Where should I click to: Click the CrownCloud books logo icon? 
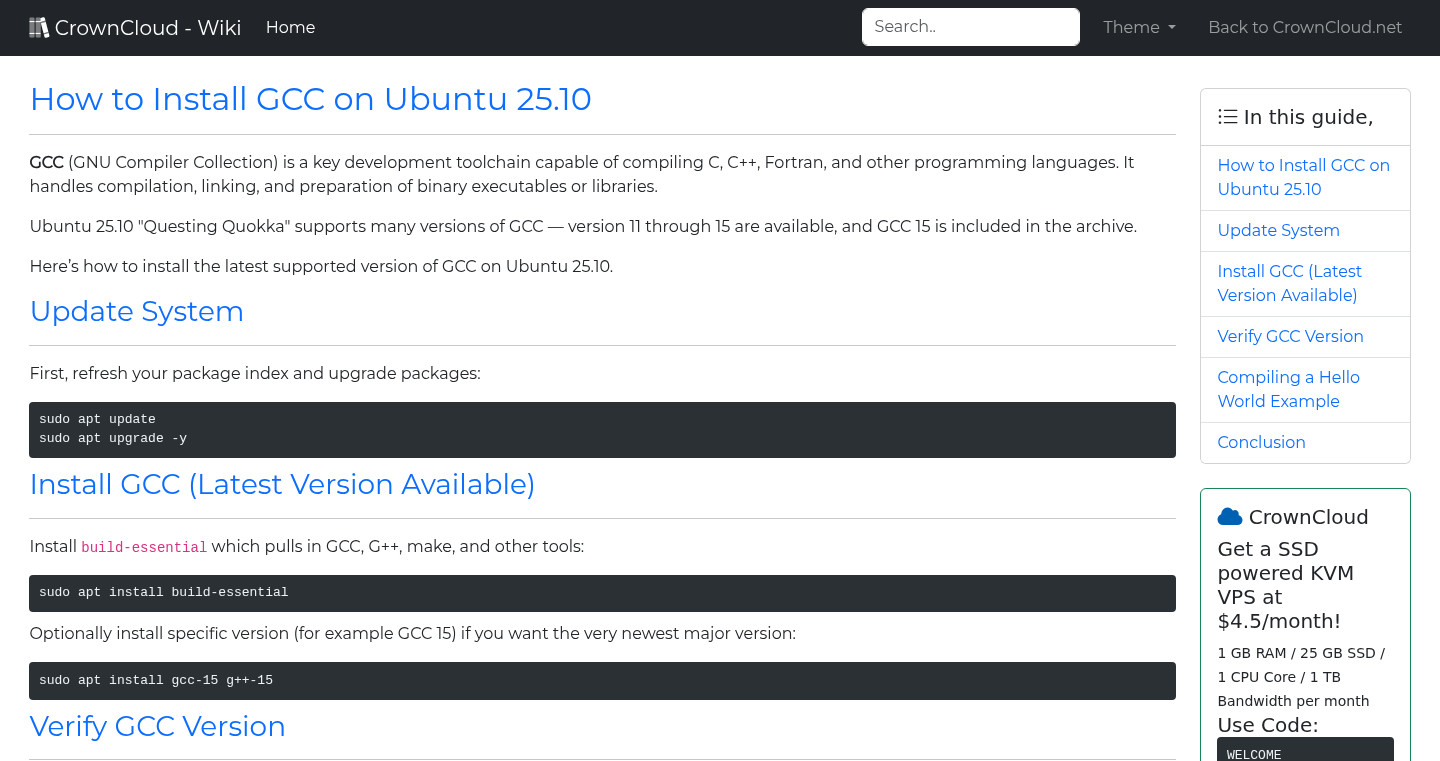point(39,26)
